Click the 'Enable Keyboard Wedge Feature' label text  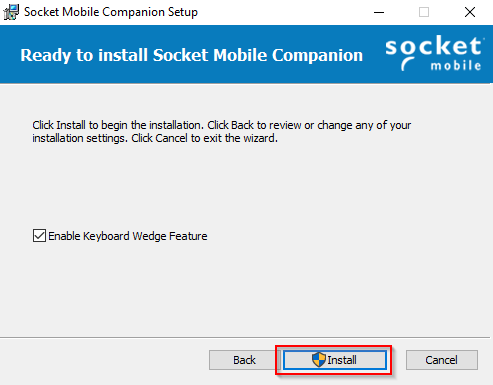pos(128,236)
